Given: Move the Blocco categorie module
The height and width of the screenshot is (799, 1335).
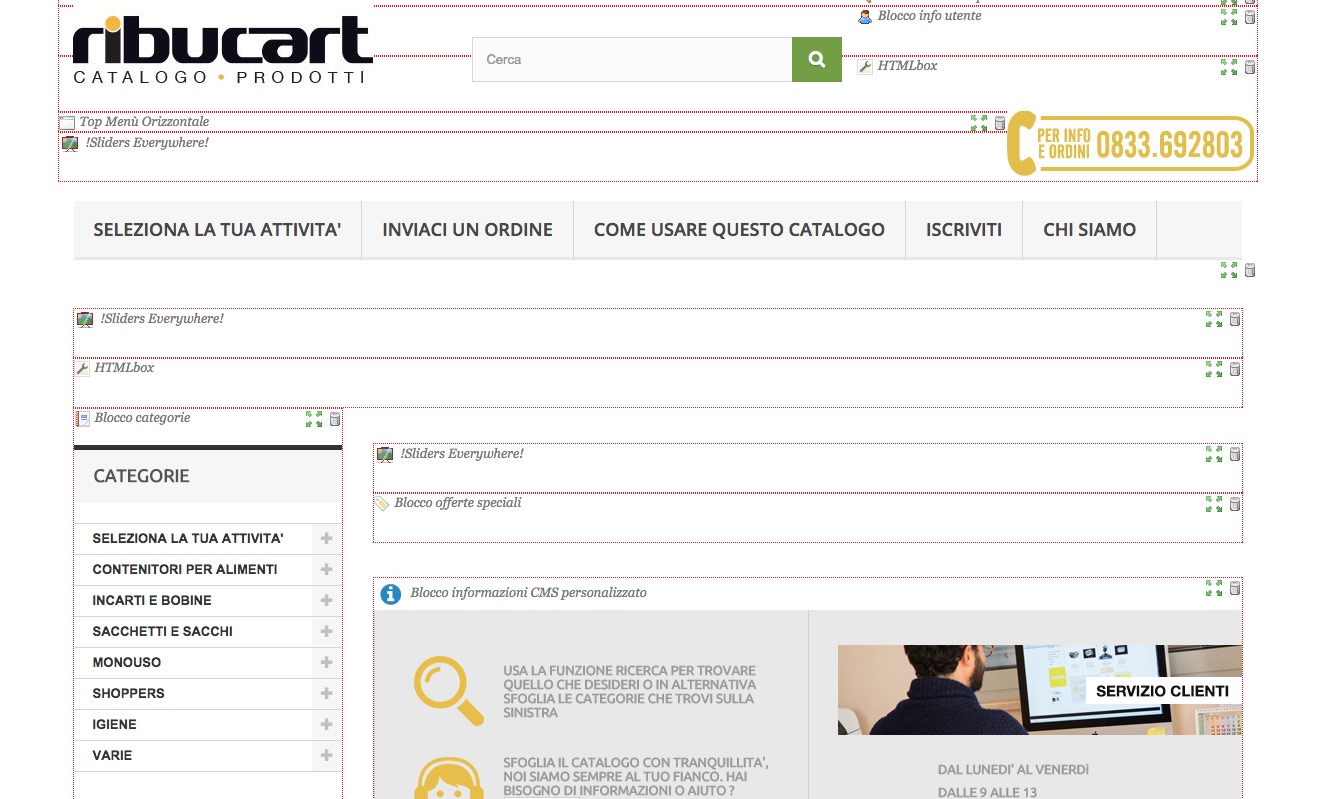Looking at the screenshot, I should click(x=314, y=419).
